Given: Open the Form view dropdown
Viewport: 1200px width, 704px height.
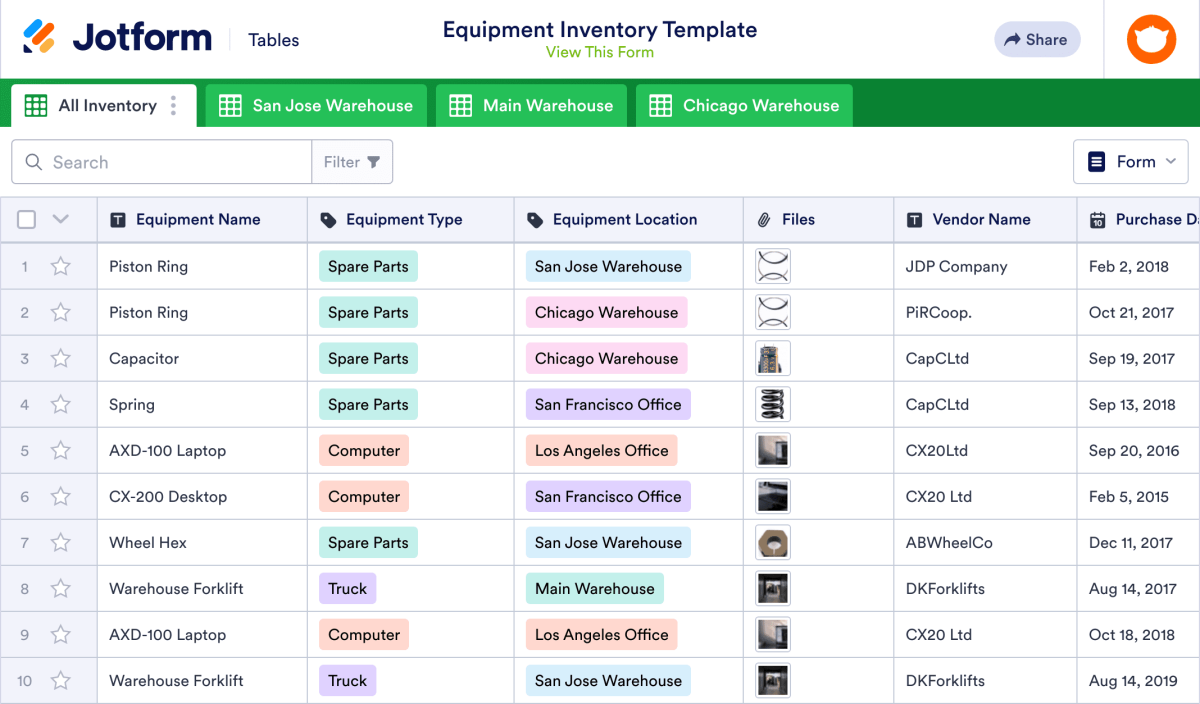Looking at the screenshot, I should point(1131,161).
